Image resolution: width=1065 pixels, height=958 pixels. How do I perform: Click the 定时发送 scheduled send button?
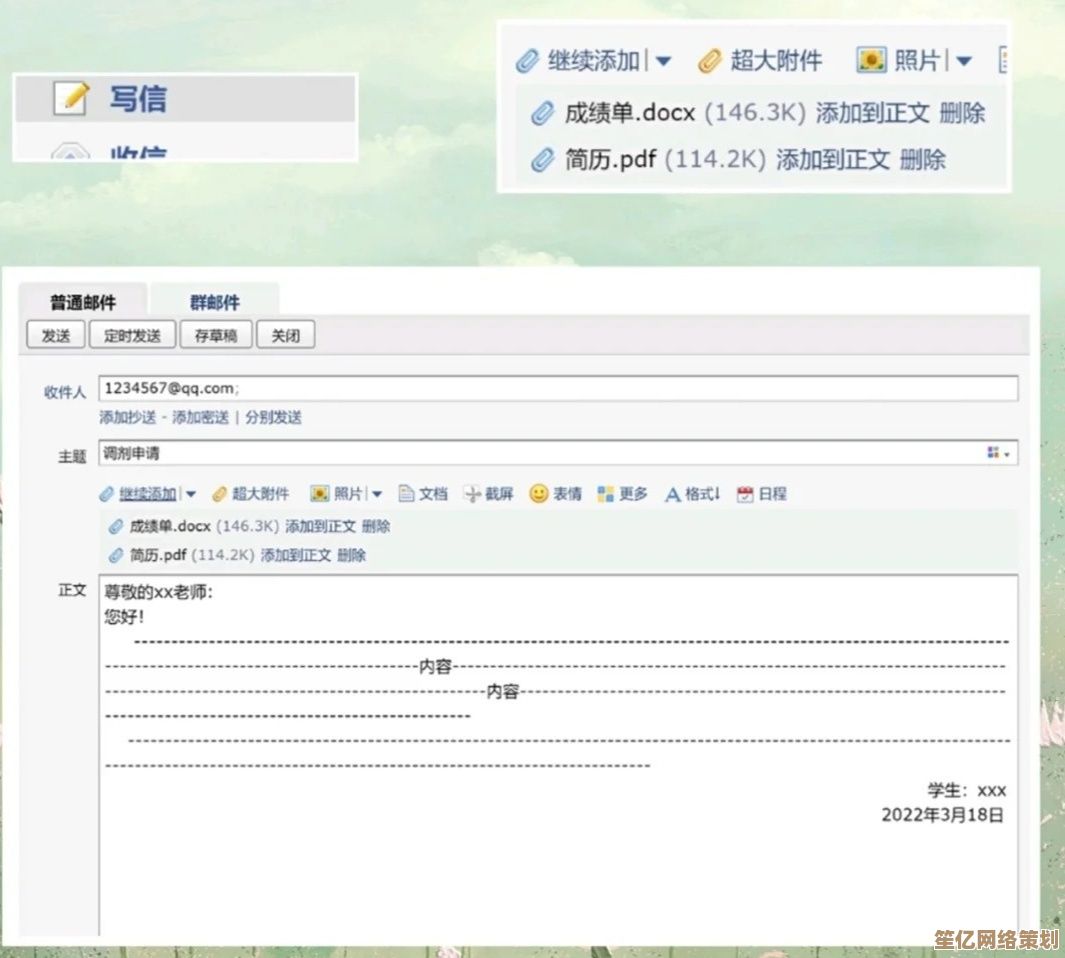click(132, 335)
